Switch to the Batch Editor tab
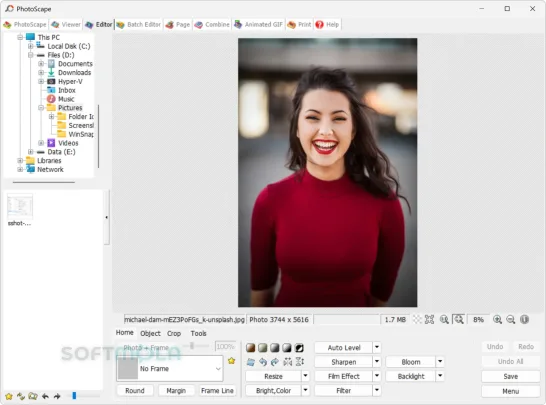This screenshot has height=405, width=546. coord(139,24)
